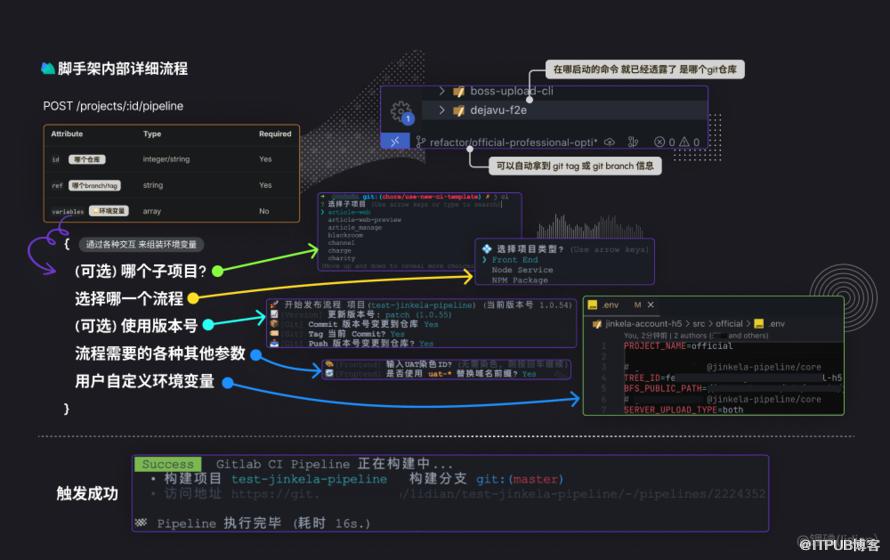Click the integer/string type cell

point(166,159)
